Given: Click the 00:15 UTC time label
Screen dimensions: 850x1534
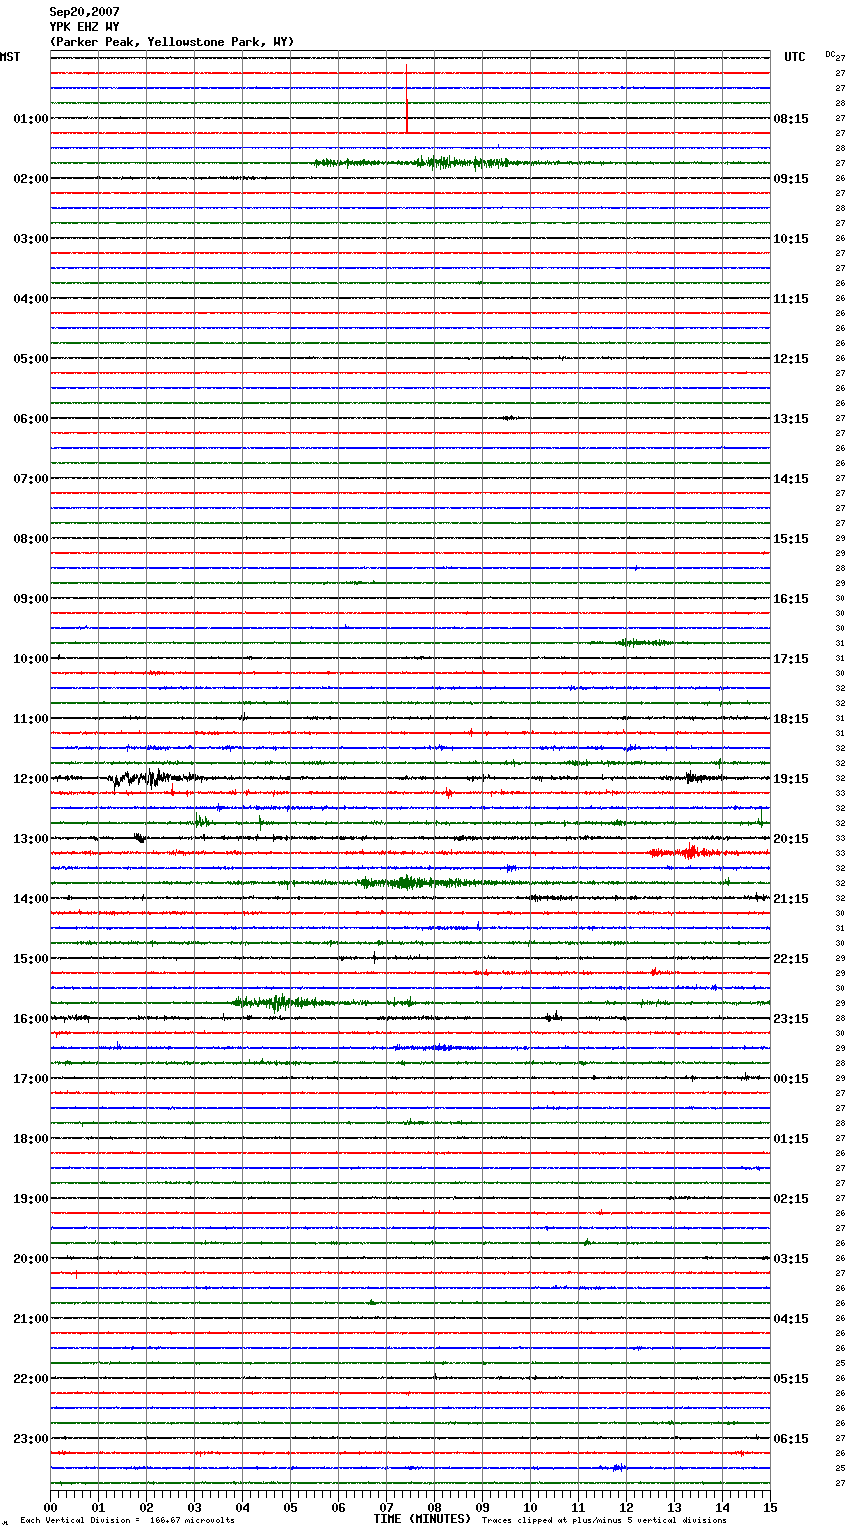Looking at the screenshot, I should 791,1079.
